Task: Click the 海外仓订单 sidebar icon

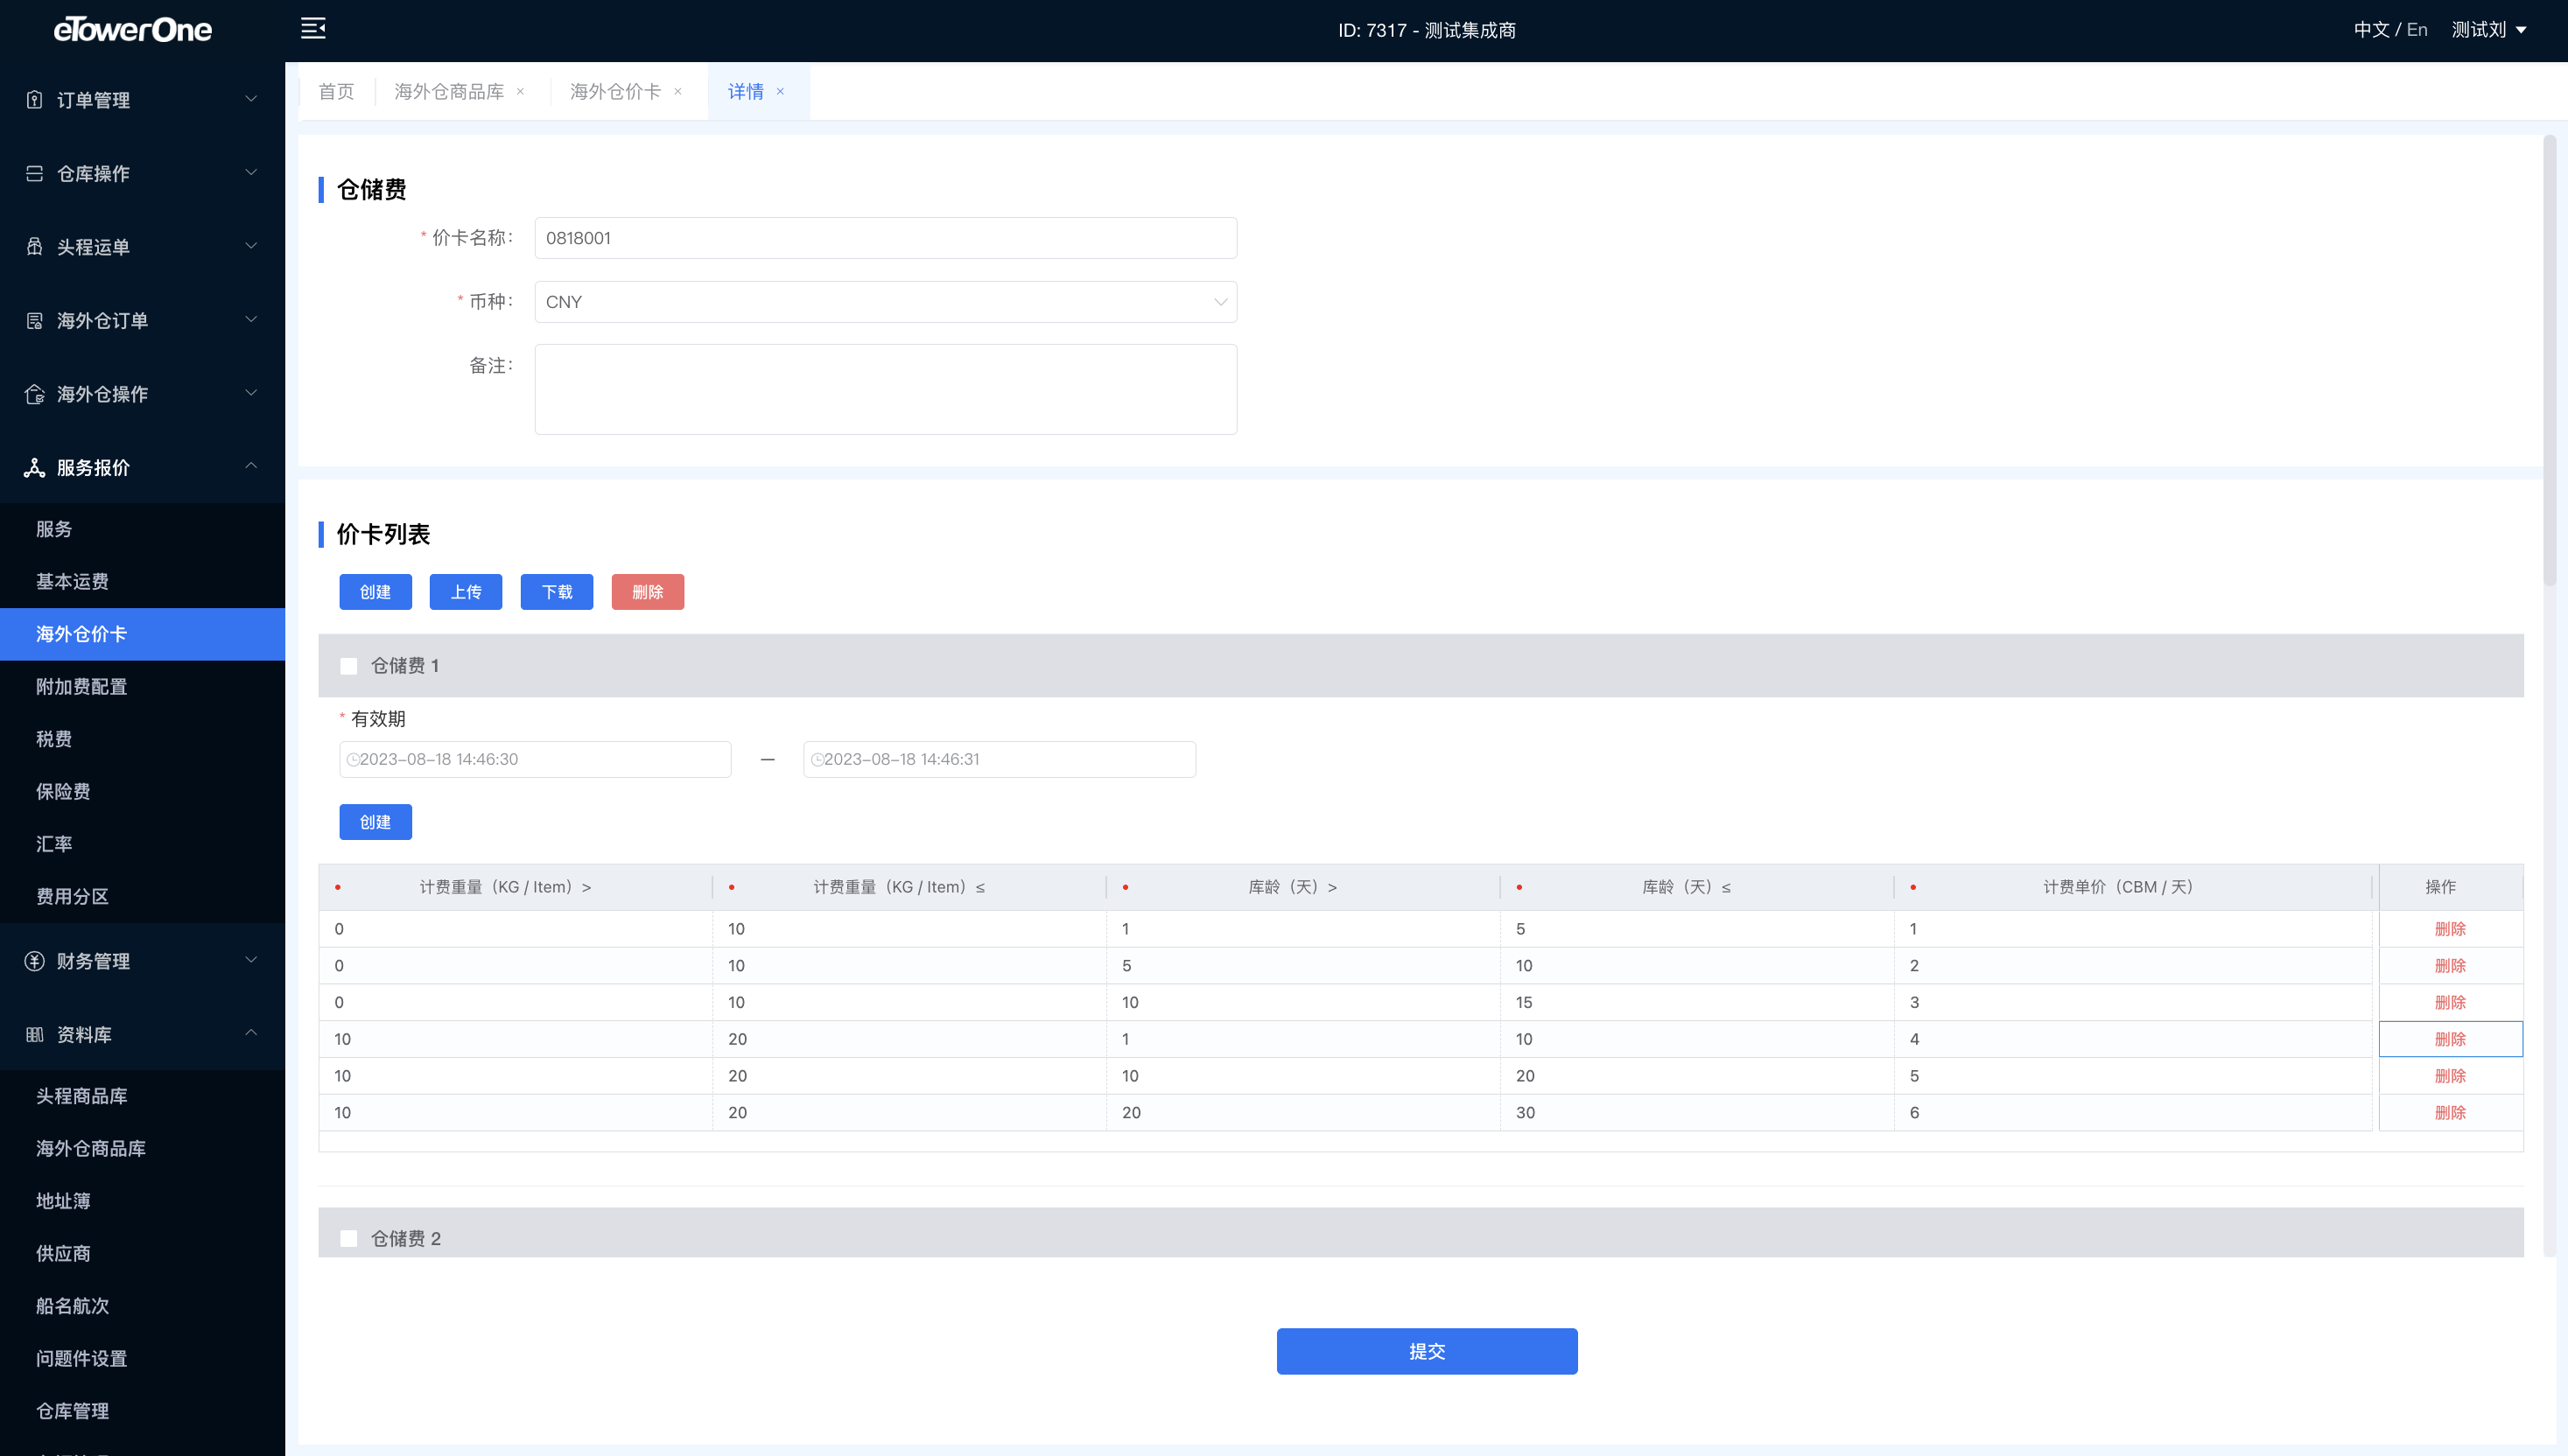Action: point(34,320)
